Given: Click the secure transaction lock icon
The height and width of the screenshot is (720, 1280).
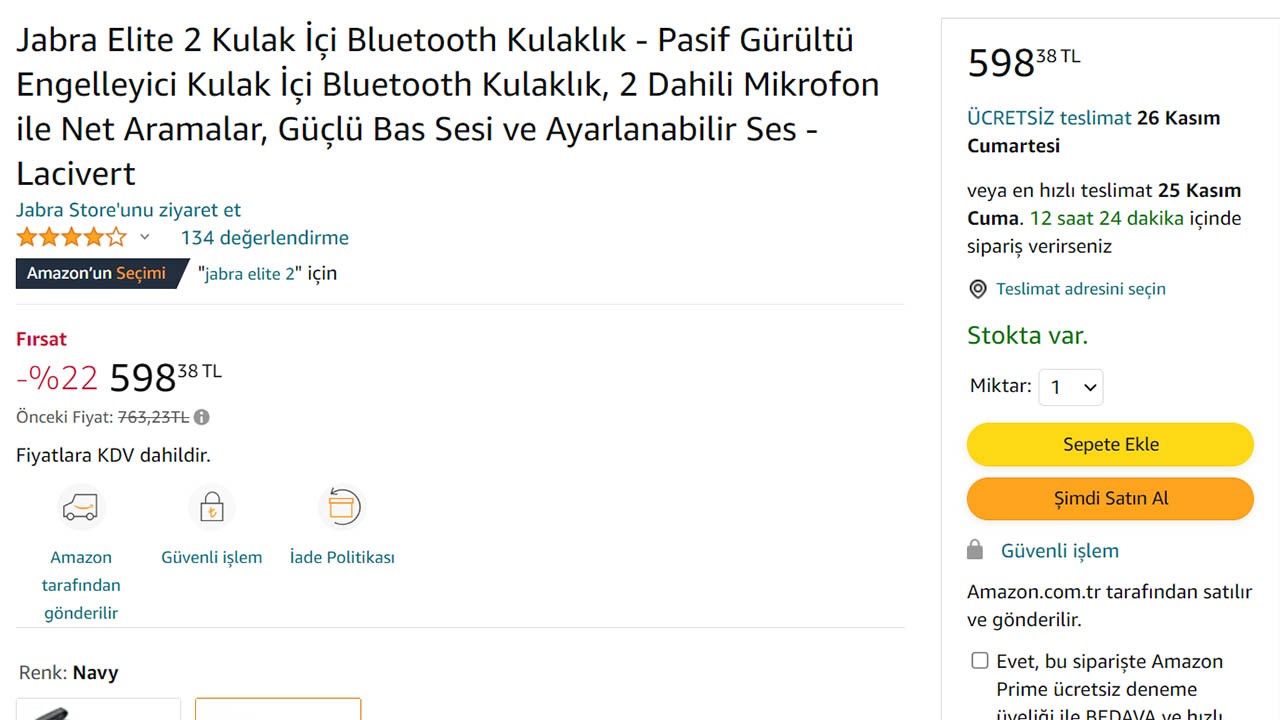Looking at the screenshot, I should click(212, 508).
